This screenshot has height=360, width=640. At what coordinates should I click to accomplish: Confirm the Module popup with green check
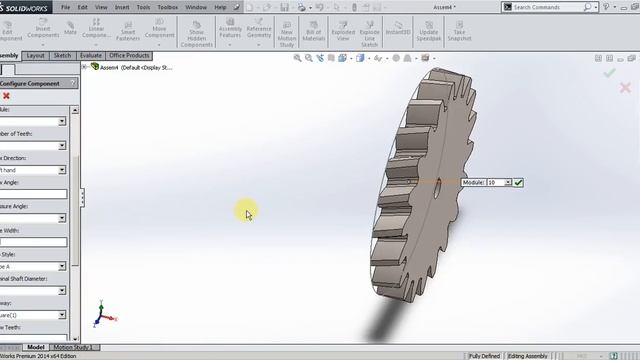[518, 182]
